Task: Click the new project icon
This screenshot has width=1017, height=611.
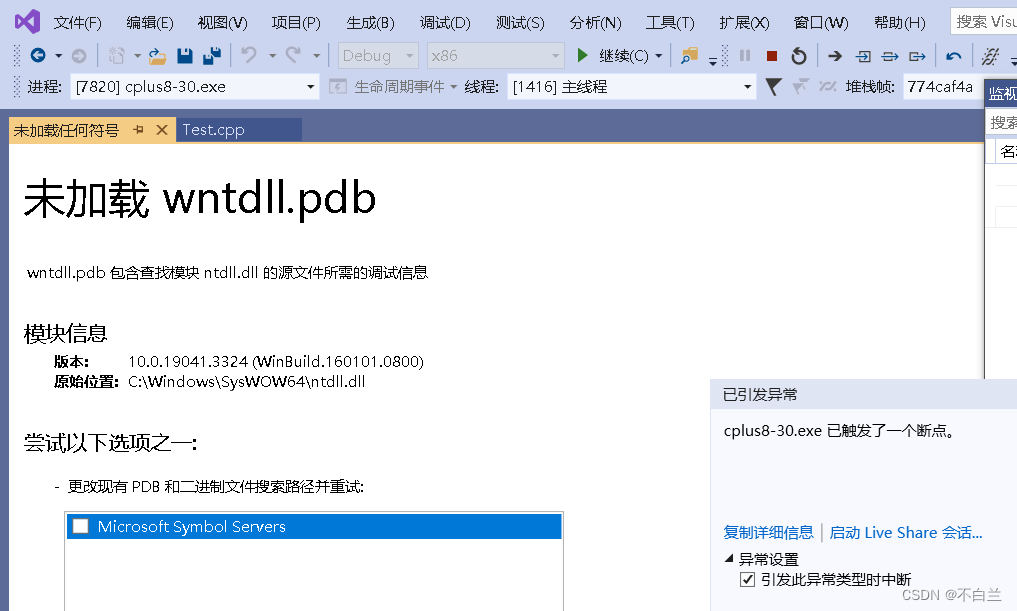Action: pos(116,56)
